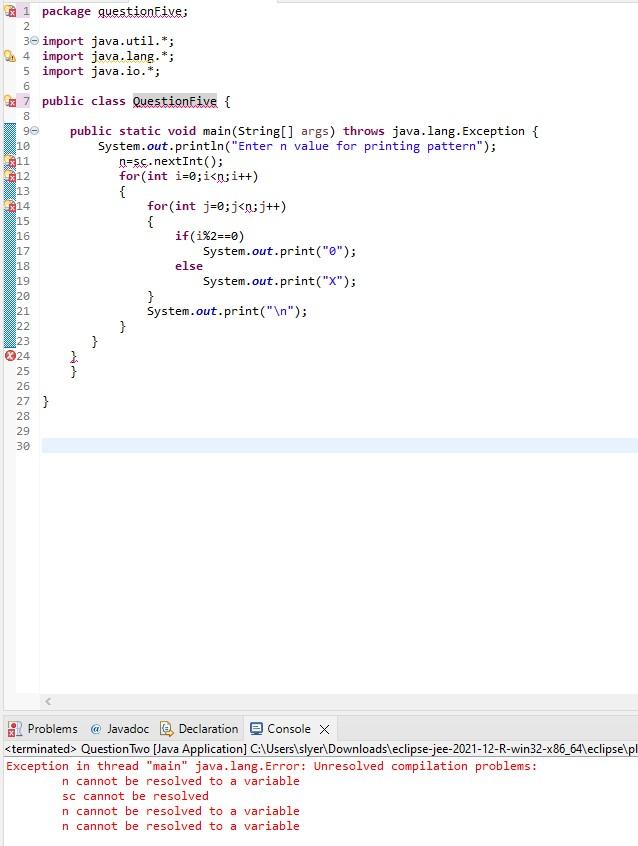Click System.out.print("X") statement

click(x=280, y=281)
